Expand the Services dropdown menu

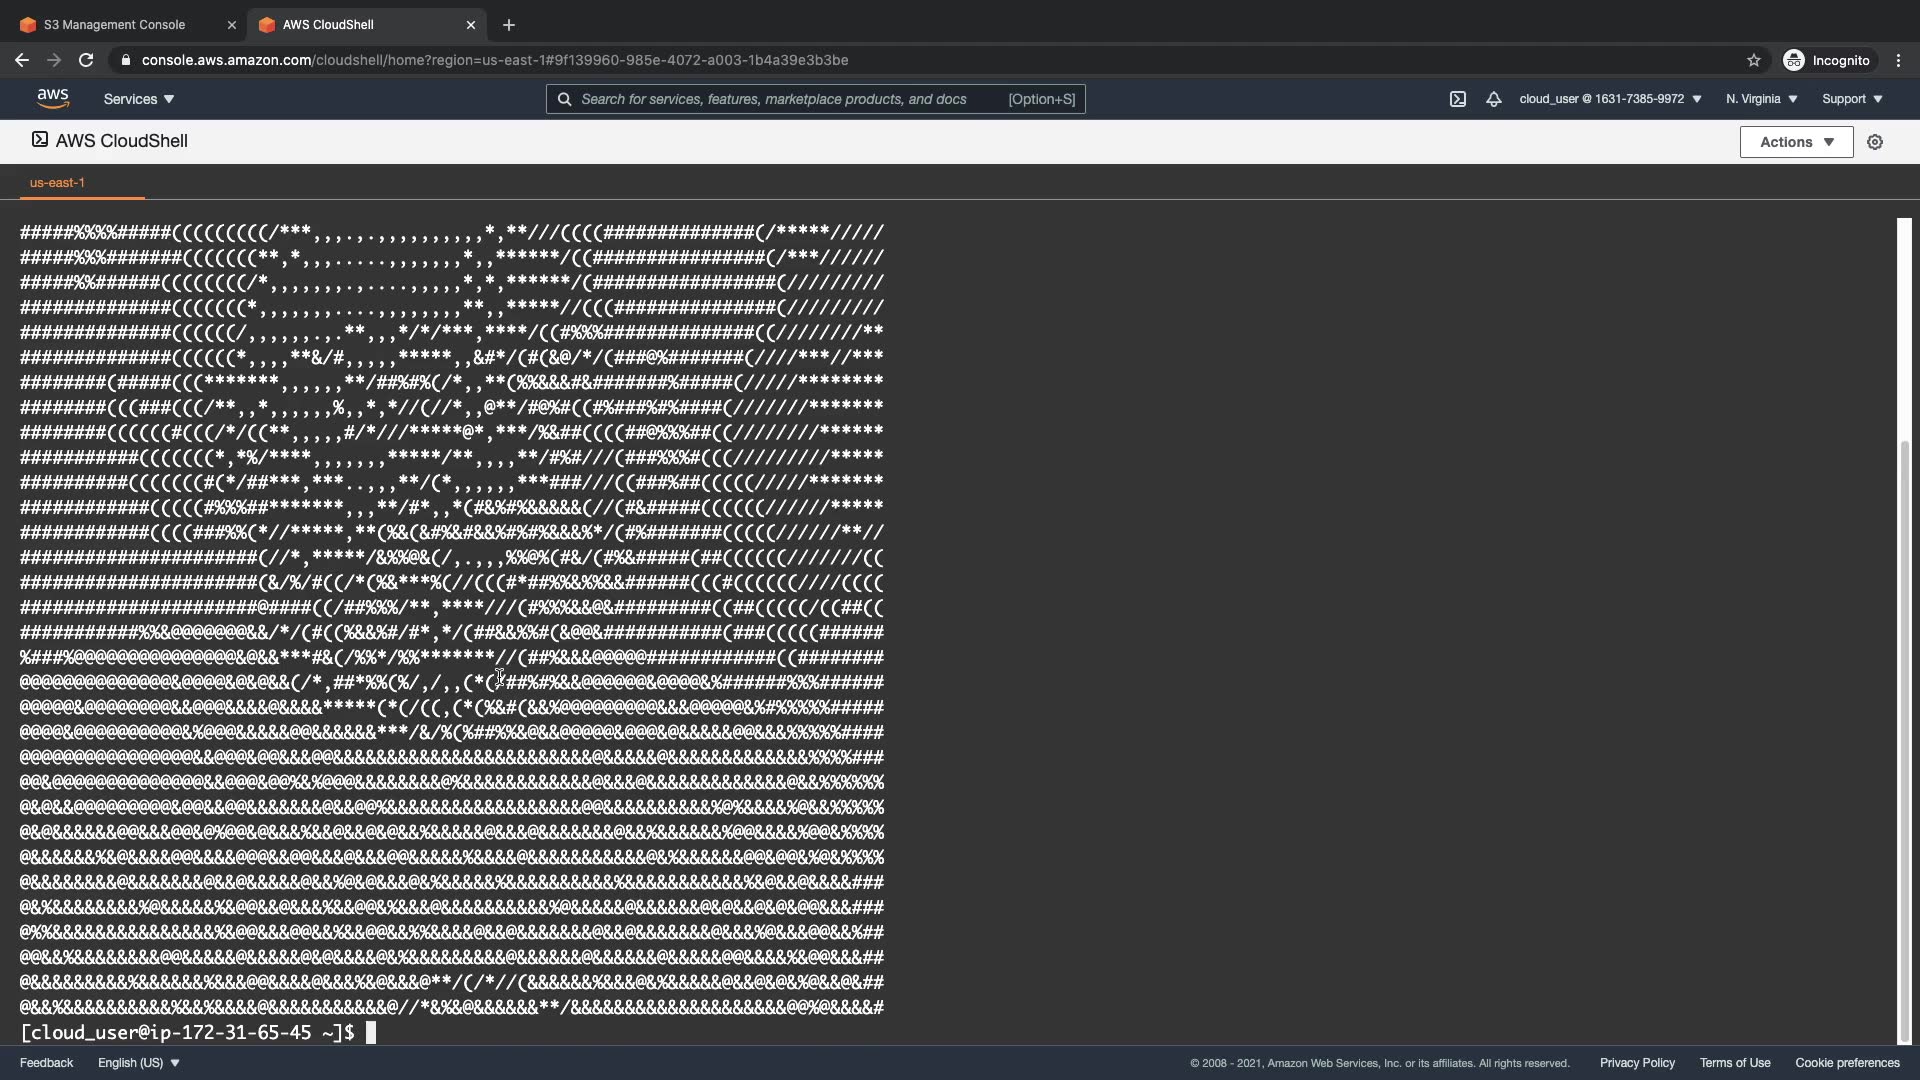click(x=139, y=99)
